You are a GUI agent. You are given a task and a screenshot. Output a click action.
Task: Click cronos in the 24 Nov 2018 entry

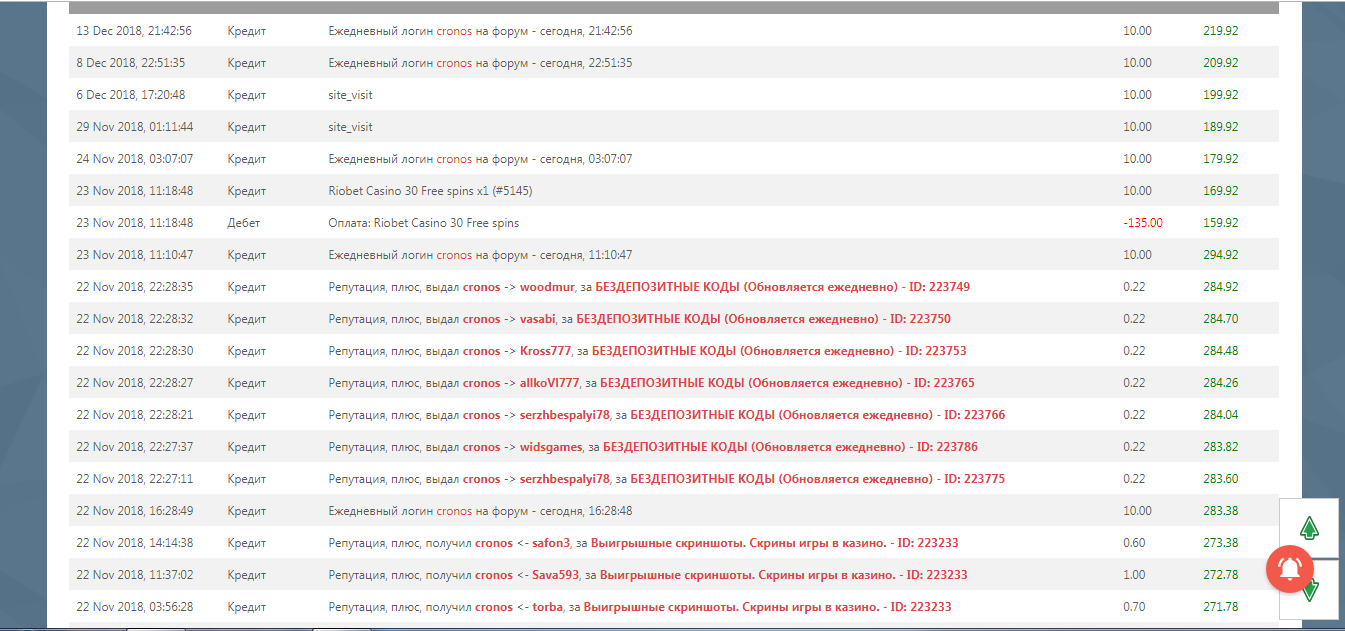[x=454, y=159]
